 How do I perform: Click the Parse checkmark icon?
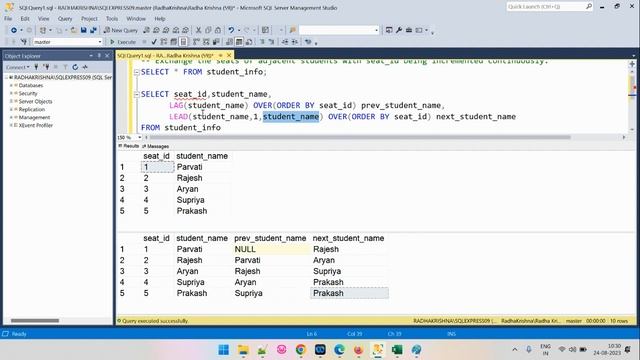point(154,42)
